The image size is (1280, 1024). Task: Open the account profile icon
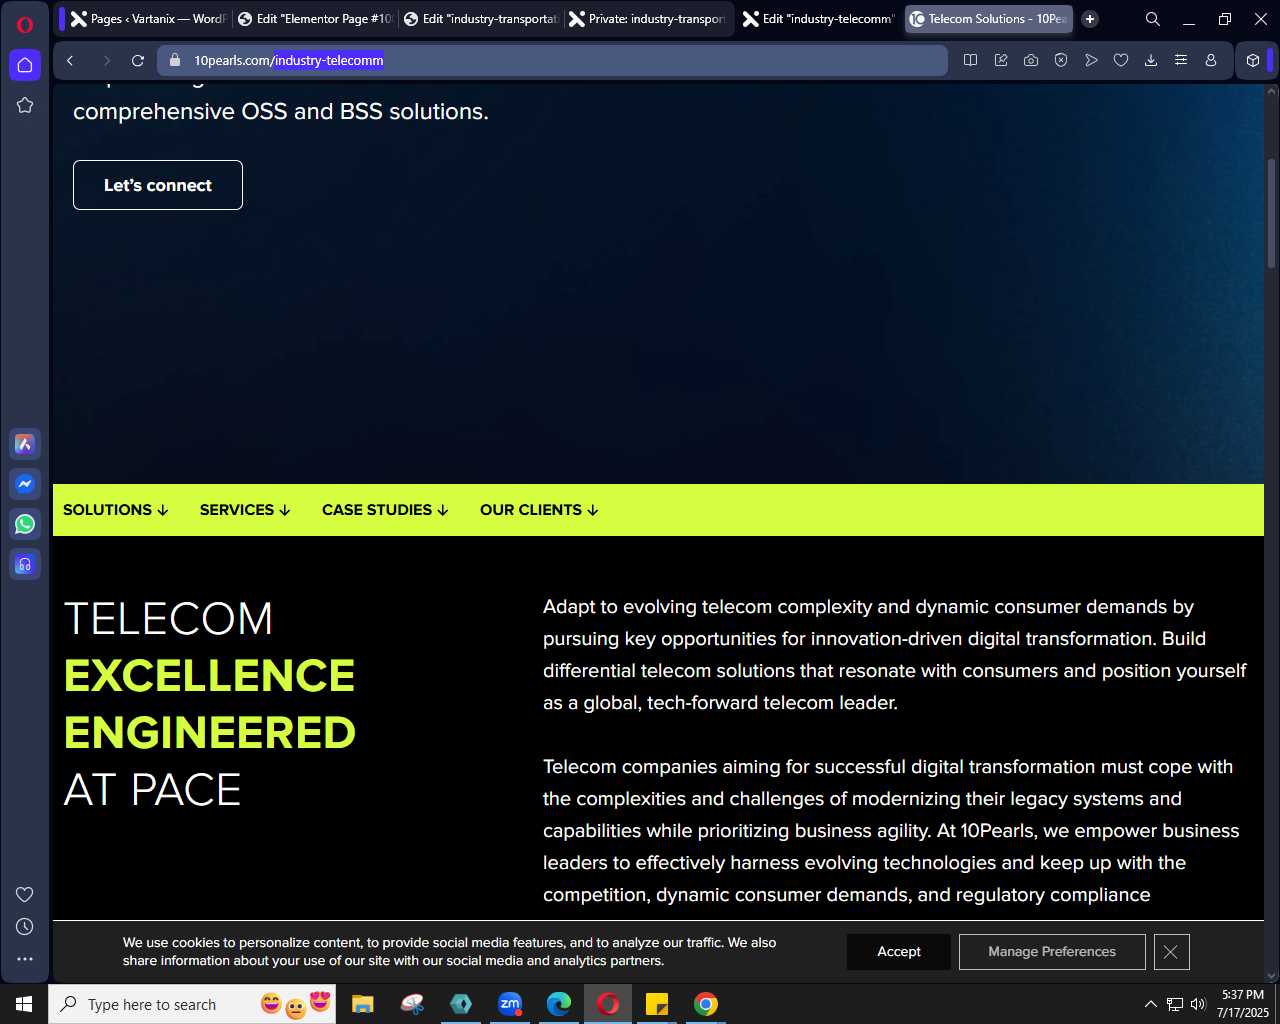pos(1211,60)
